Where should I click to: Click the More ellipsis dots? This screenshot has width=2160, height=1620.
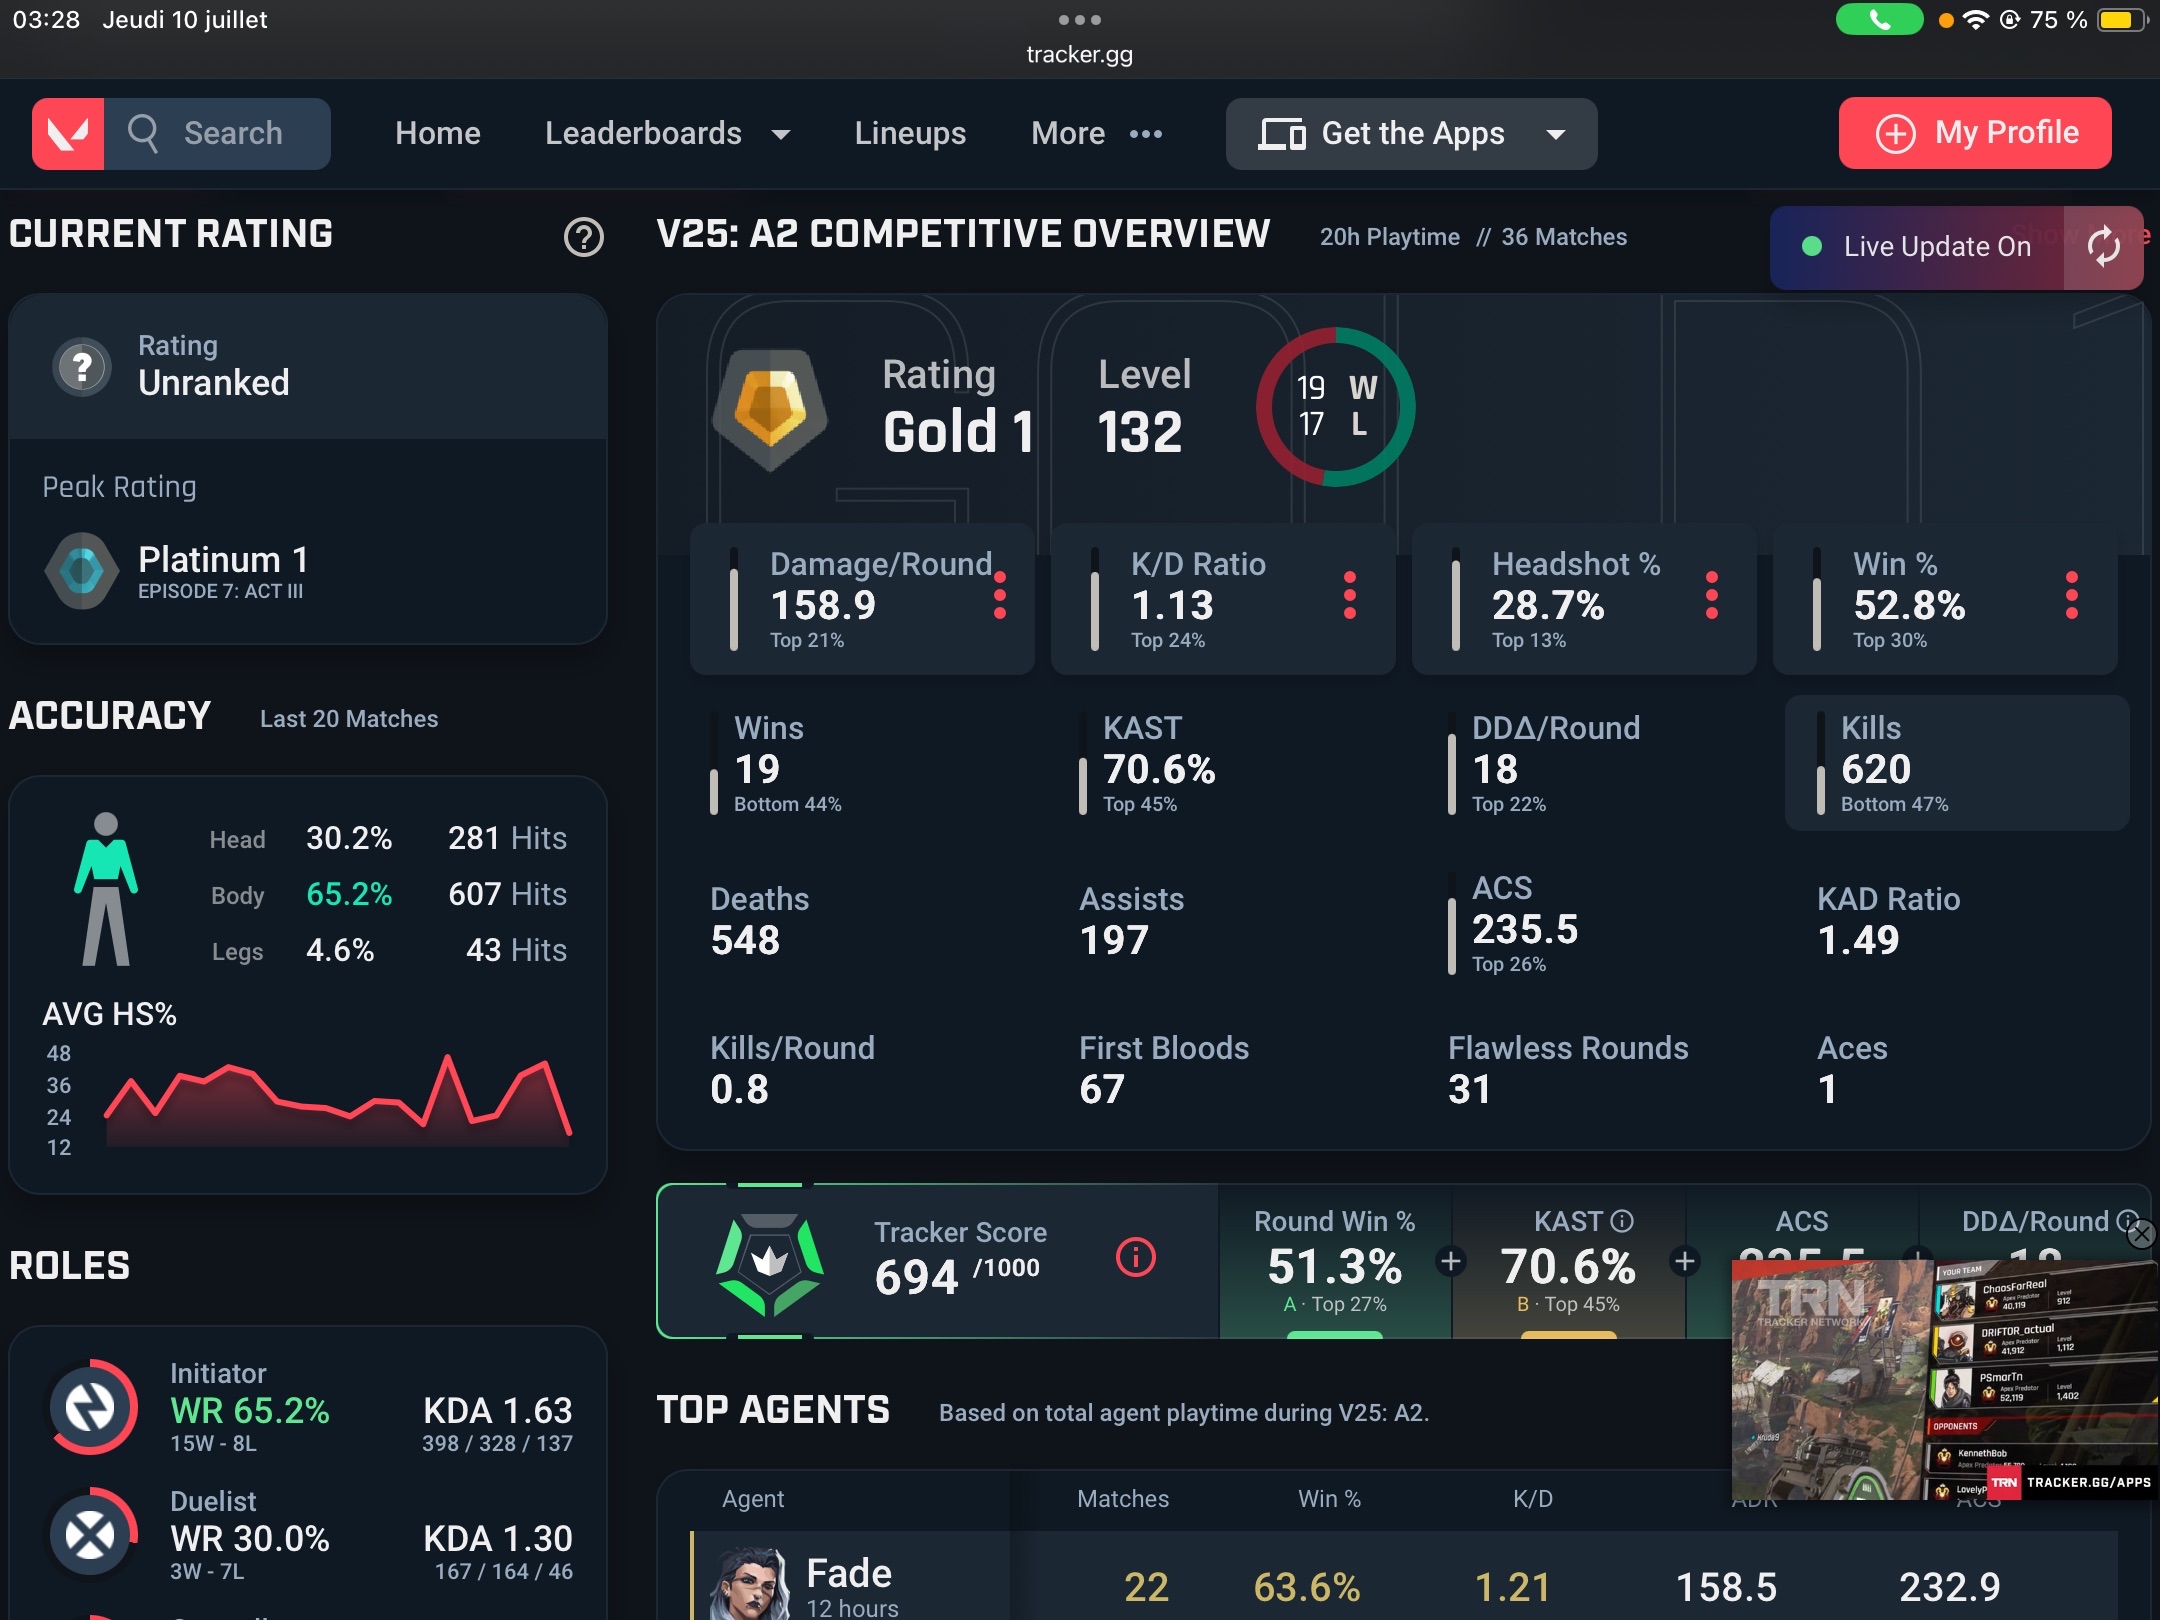click(1146, 134)
